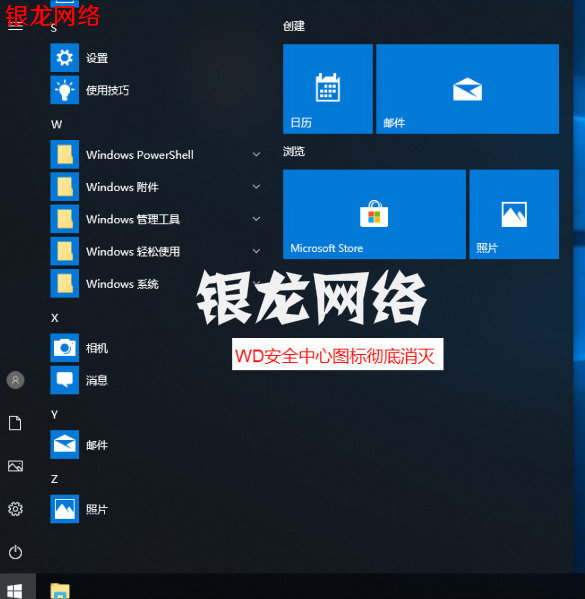Click the Windows Start button on taskbar

[x=15, y=589]
